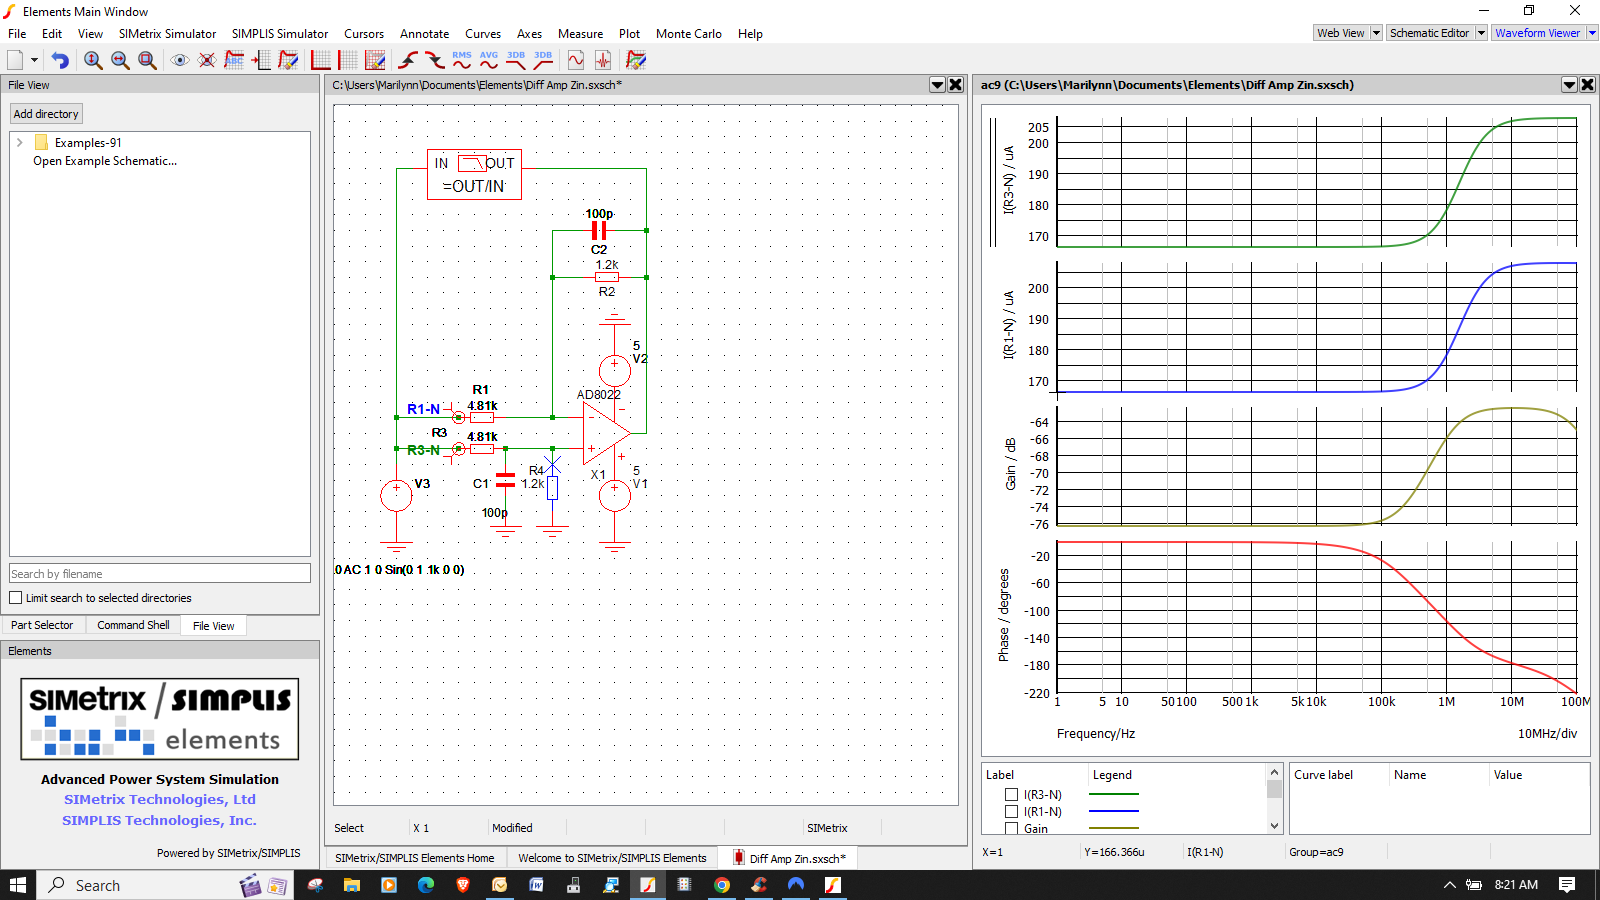Click the ABC curve label icon
This screenshot has width=1600, height=900.
(x=234, y=60)
